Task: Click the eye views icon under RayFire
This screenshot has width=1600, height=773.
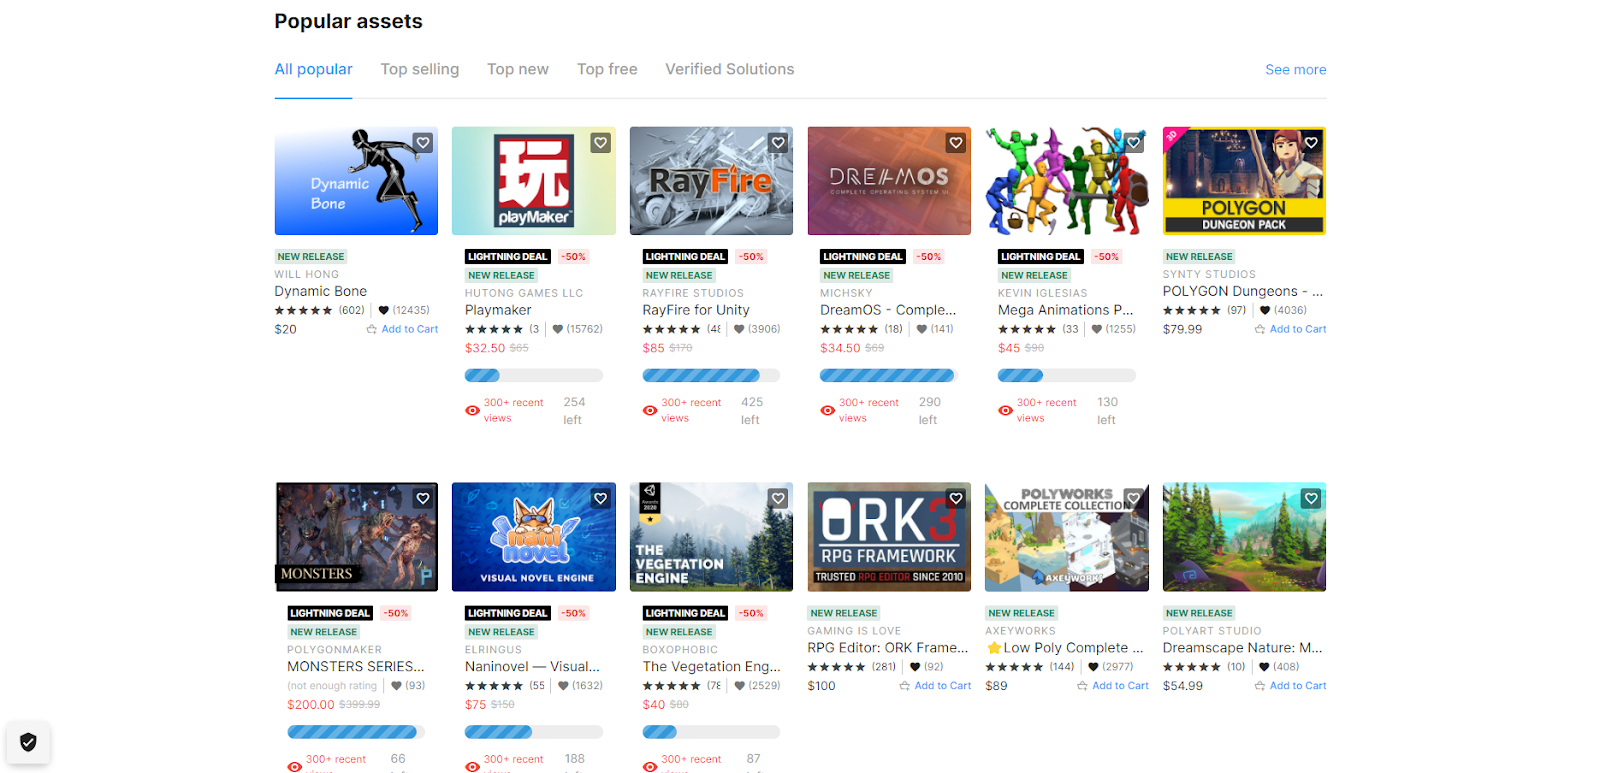Action: click(650, 411)
